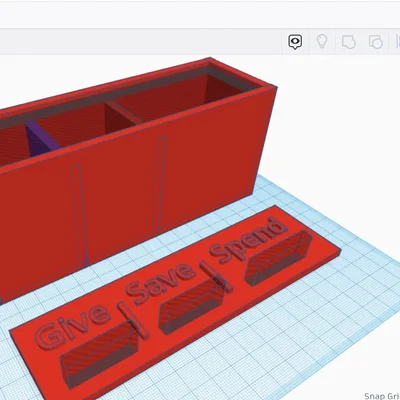The height and width of the screenshot is (400, 400).
Task: Select the 'Save' text on the lid
Action: pyautogui.click(x=160, y=283)
